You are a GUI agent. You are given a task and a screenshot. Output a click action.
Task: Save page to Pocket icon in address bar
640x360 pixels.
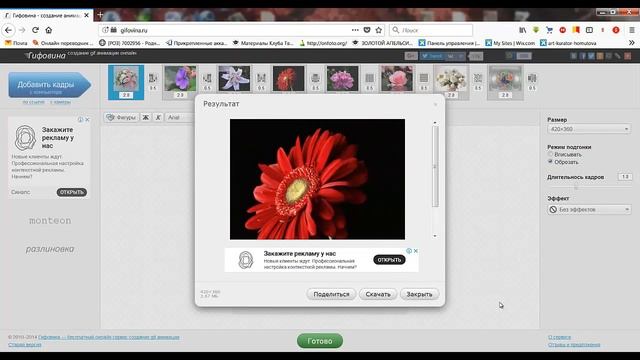click(x=367, y=30)
